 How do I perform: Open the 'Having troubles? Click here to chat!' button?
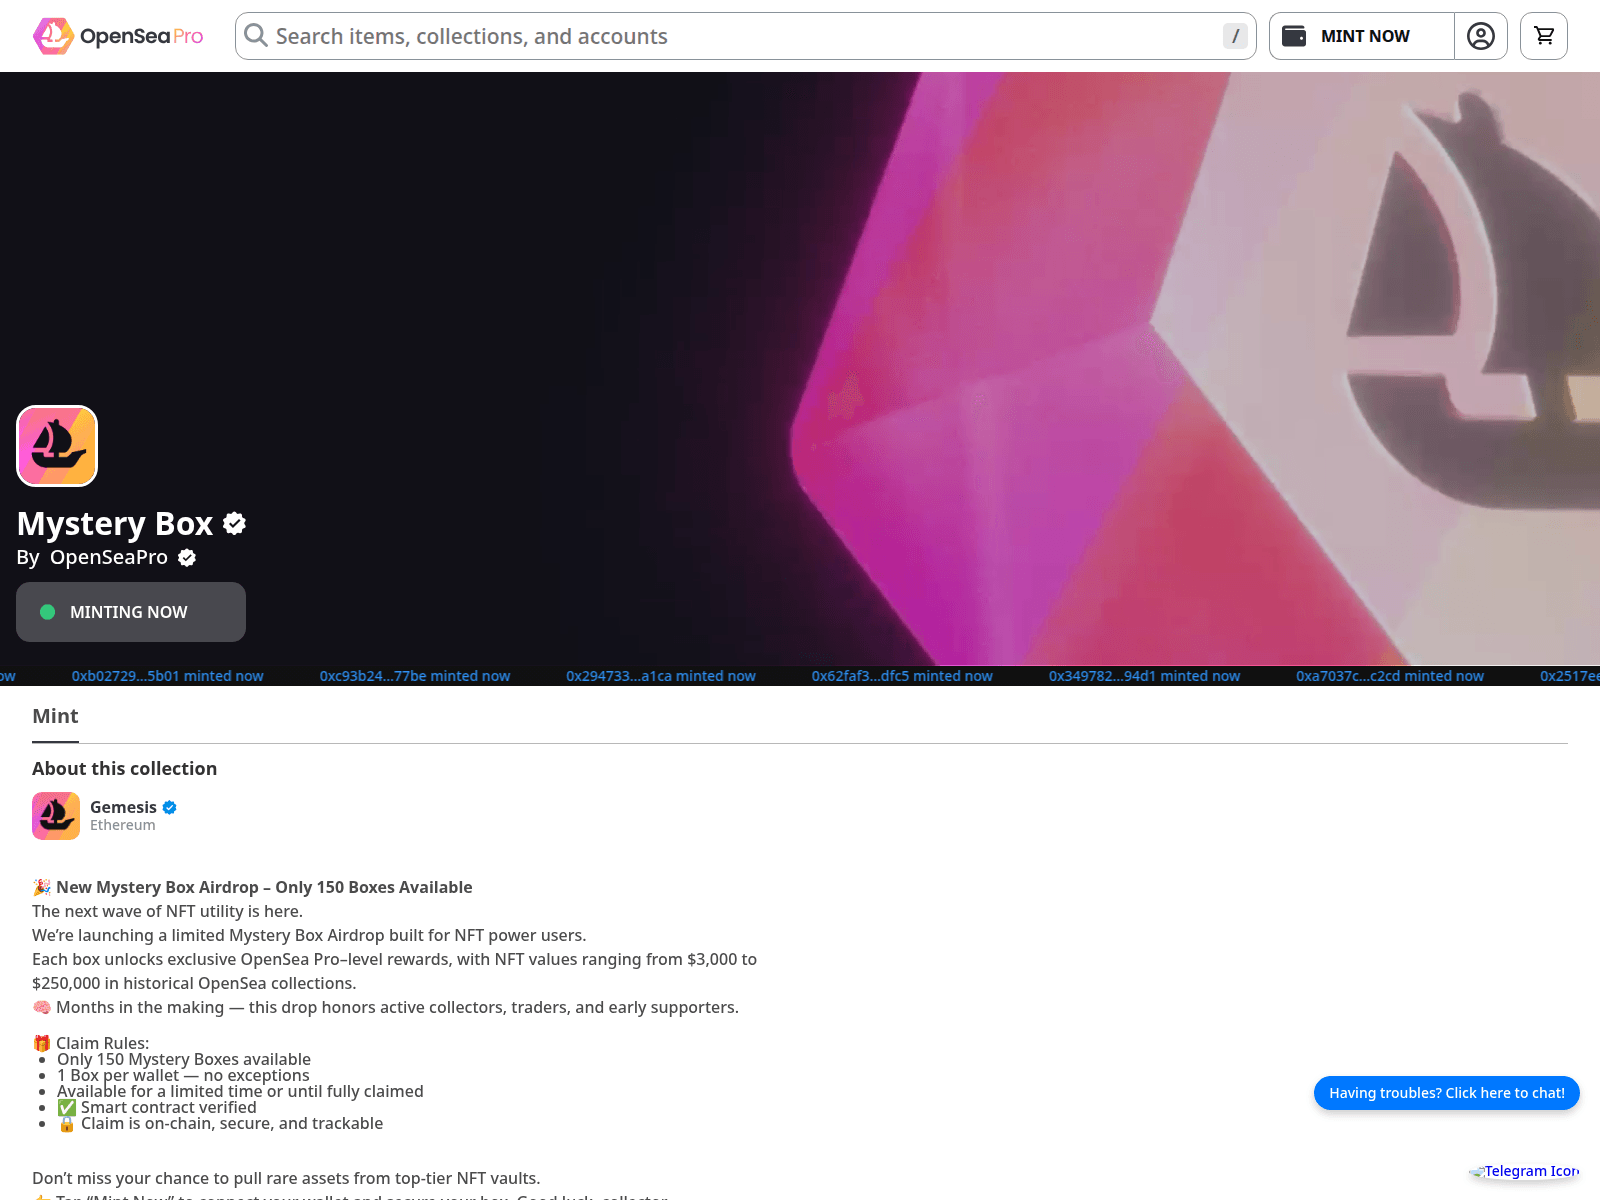tap(1447, 1093)
